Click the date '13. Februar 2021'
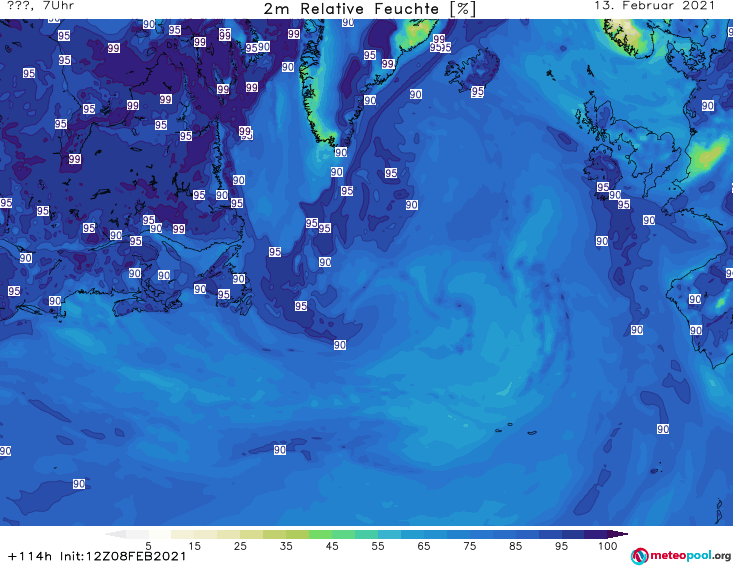 pyautogui.click(x=654, y=6)
